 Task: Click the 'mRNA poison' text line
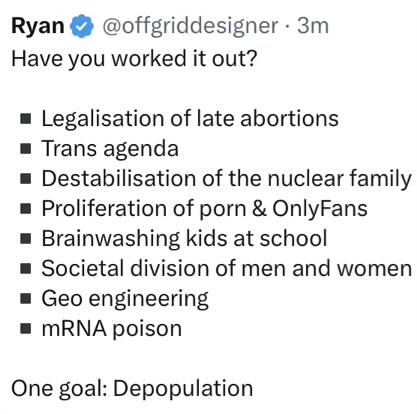click(x=112, y=329)
